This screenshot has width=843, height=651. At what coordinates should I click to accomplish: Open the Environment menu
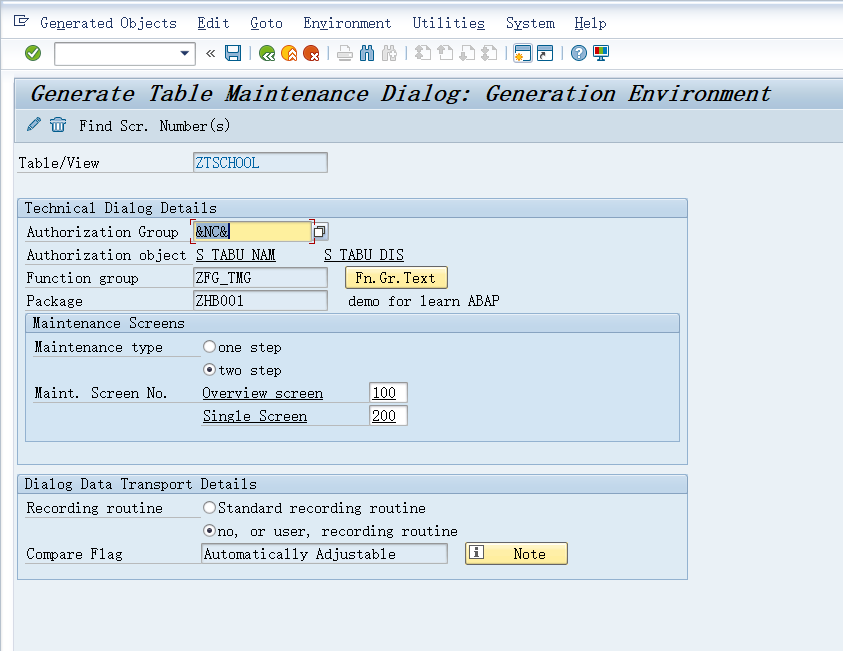347,23
